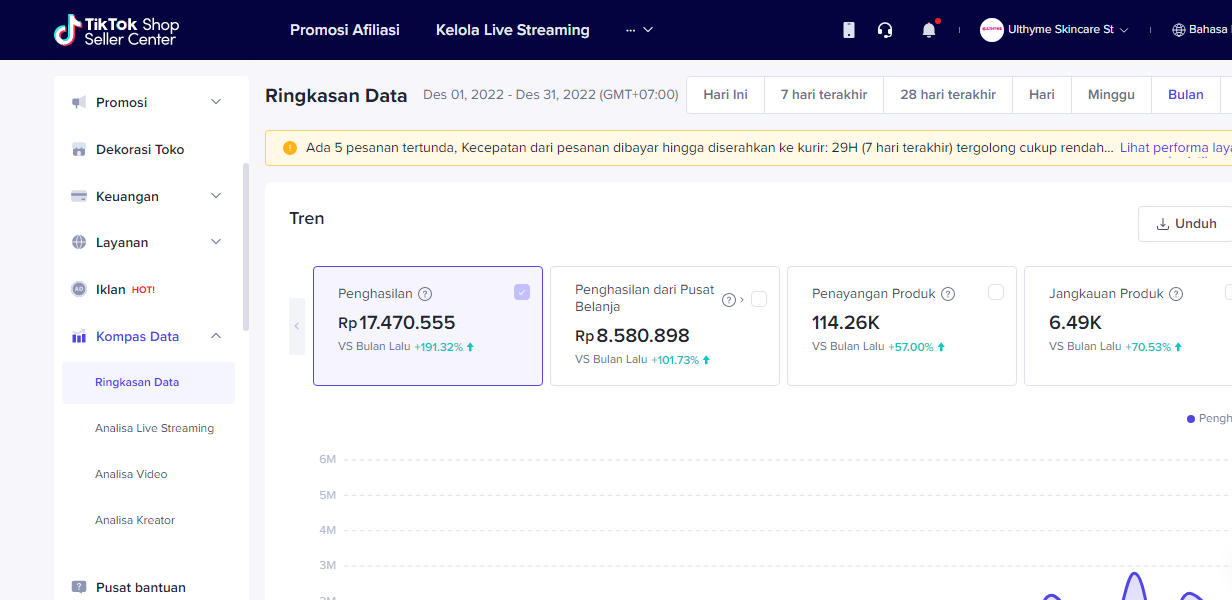Open Analisa Live Streaming menu item
This screenshot has width=1232, height=600.
(x=154, y=428)
